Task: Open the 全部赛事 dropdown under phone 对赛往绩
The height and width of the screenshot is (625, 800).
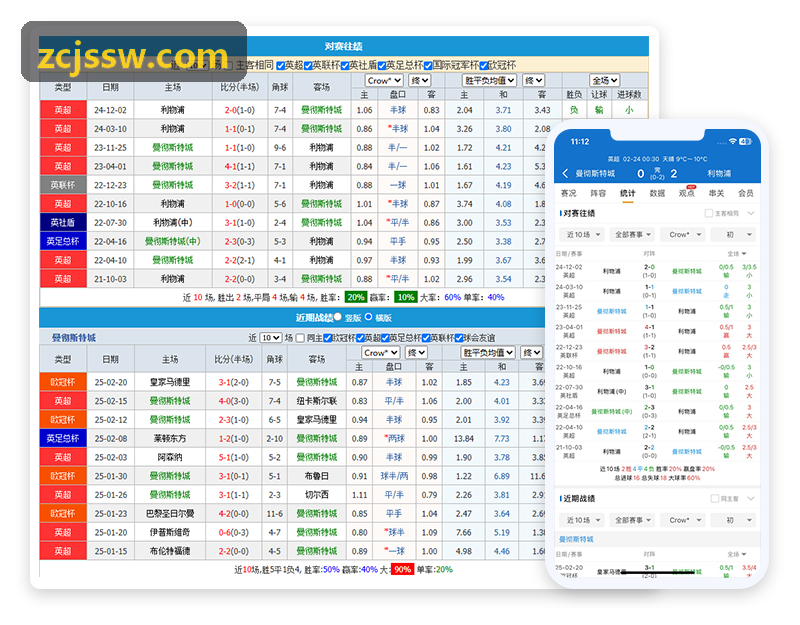Action: coord(633,235)
